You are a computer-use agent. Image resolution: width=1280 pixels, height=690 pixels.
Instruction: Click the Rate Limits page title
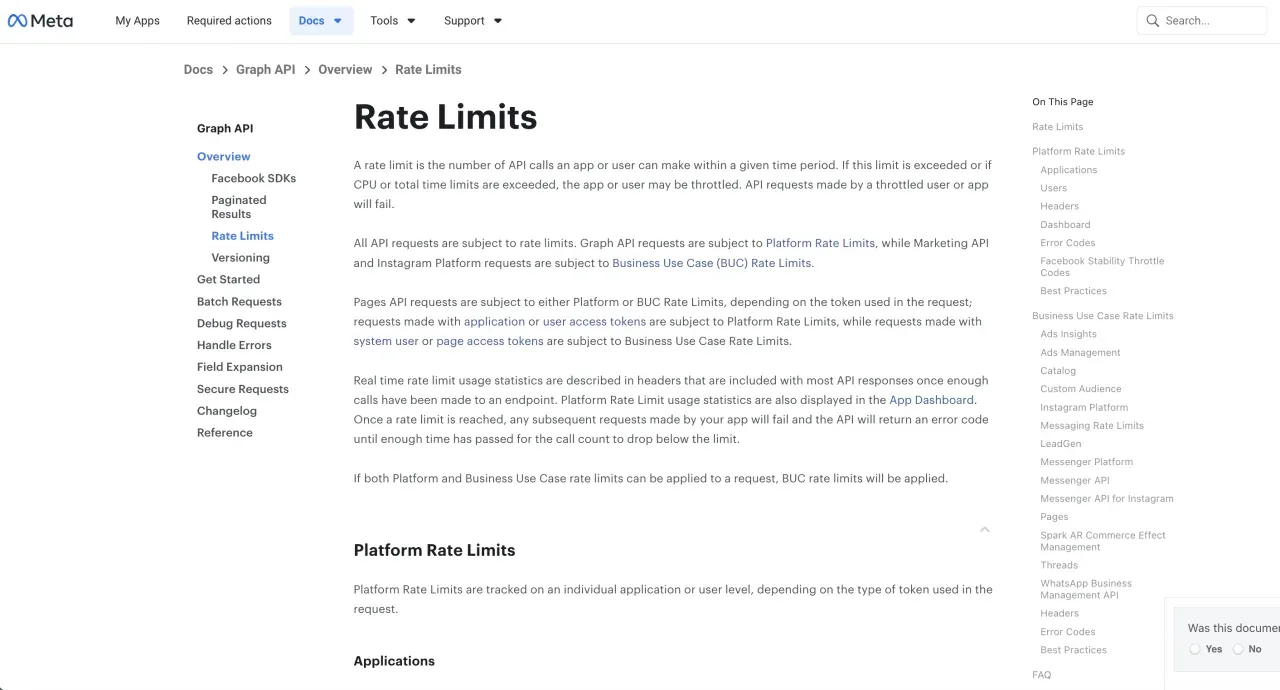pos(446,117)
